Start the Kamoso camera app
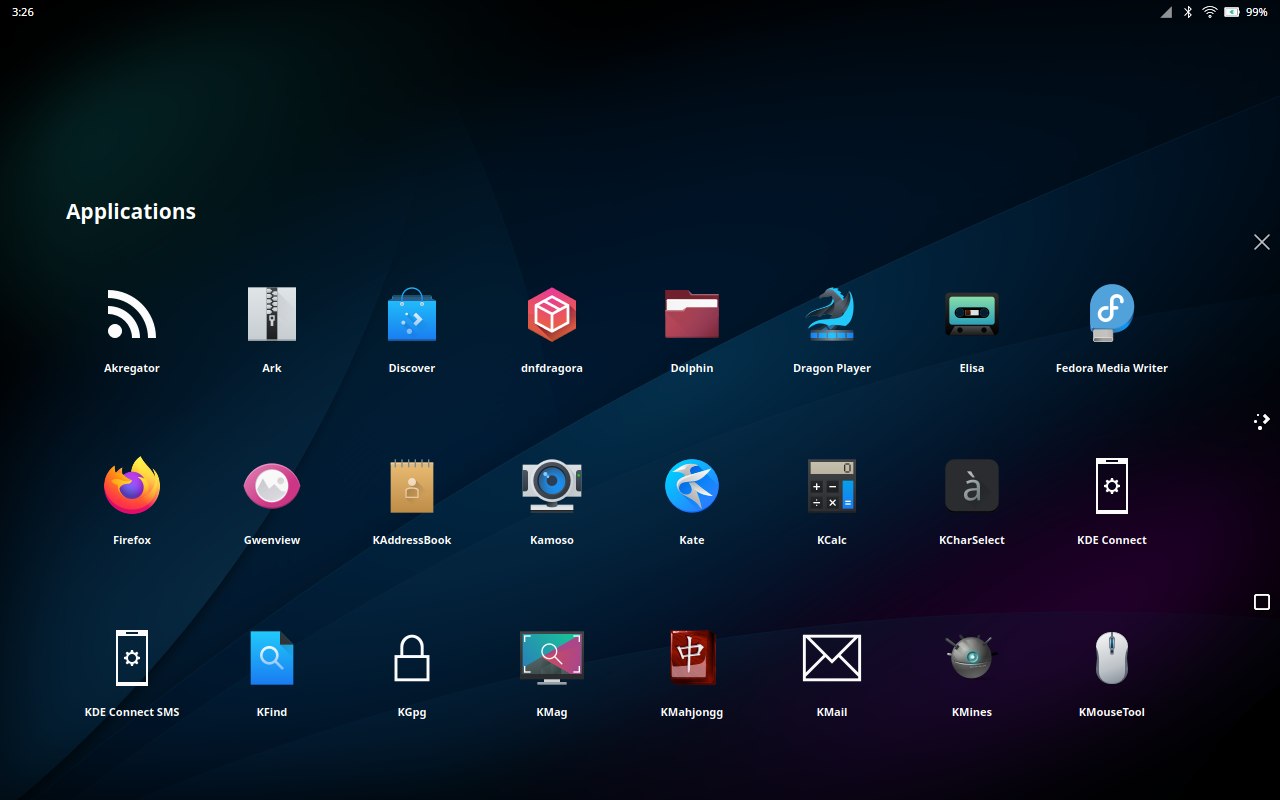The width and height of the screenshot is (1280, 800). (552, 486)
